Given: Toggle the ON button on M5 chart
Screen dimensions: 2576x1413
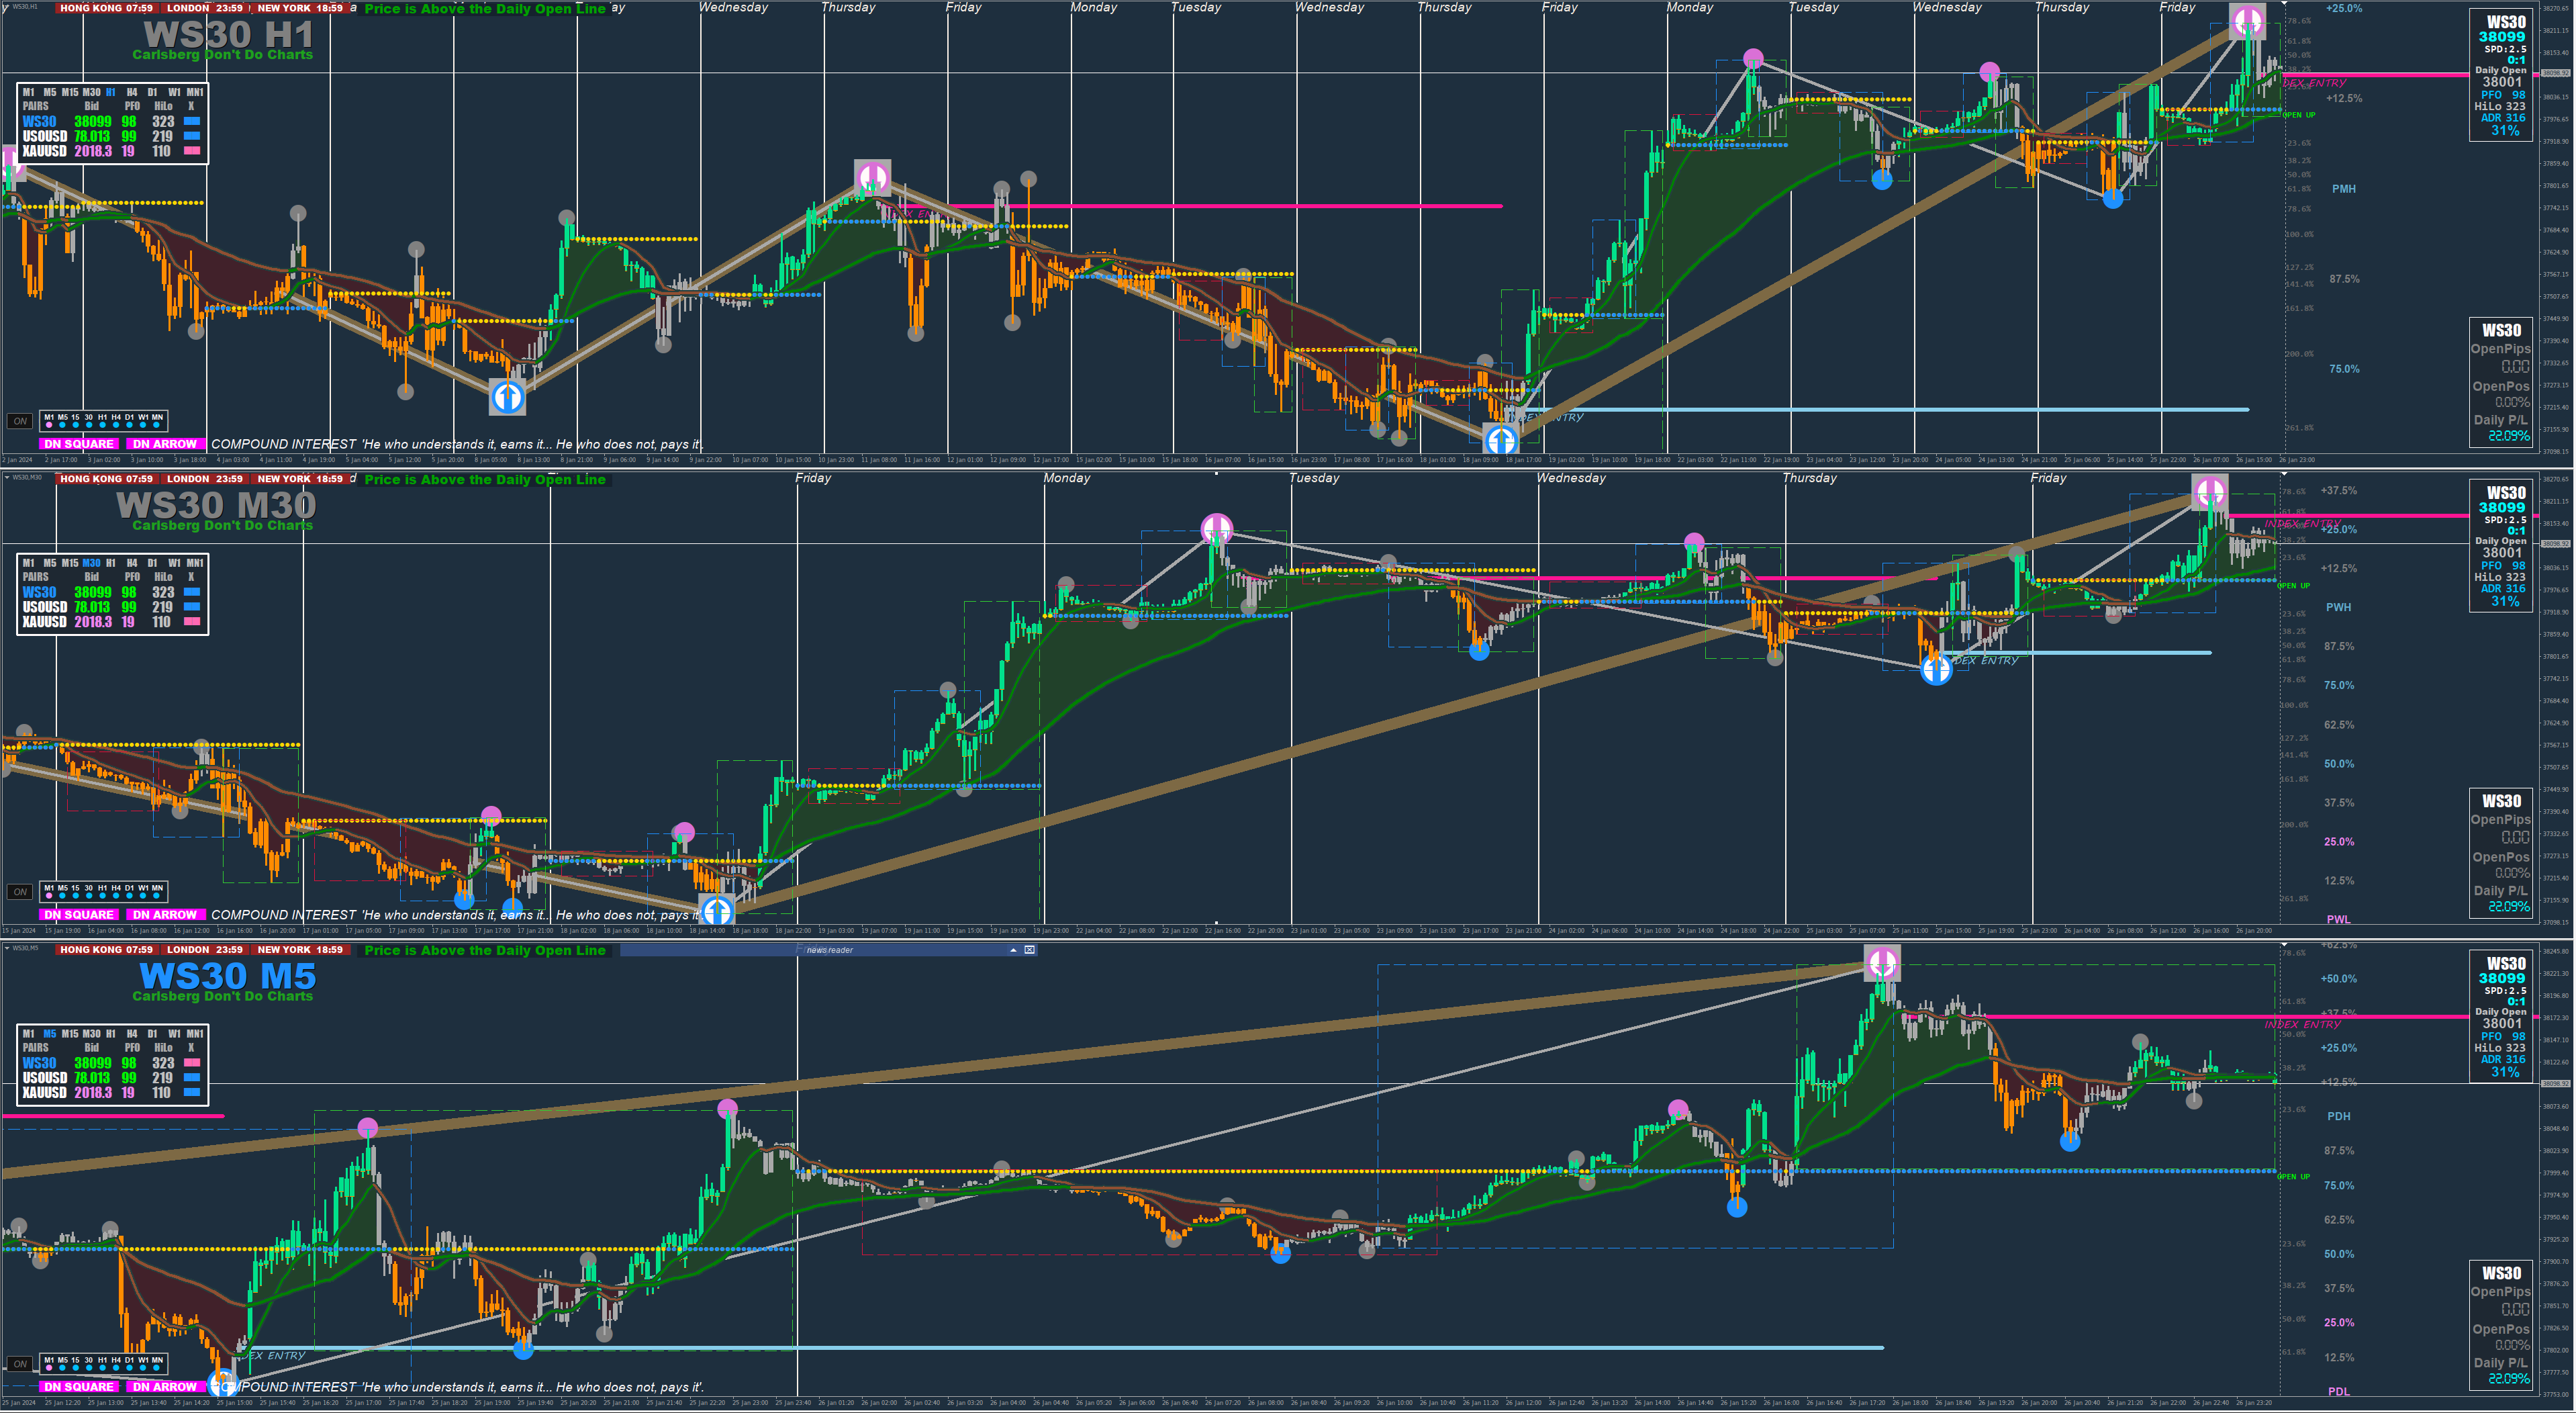Looking at the screenshot, I should tap(20, 1364).
